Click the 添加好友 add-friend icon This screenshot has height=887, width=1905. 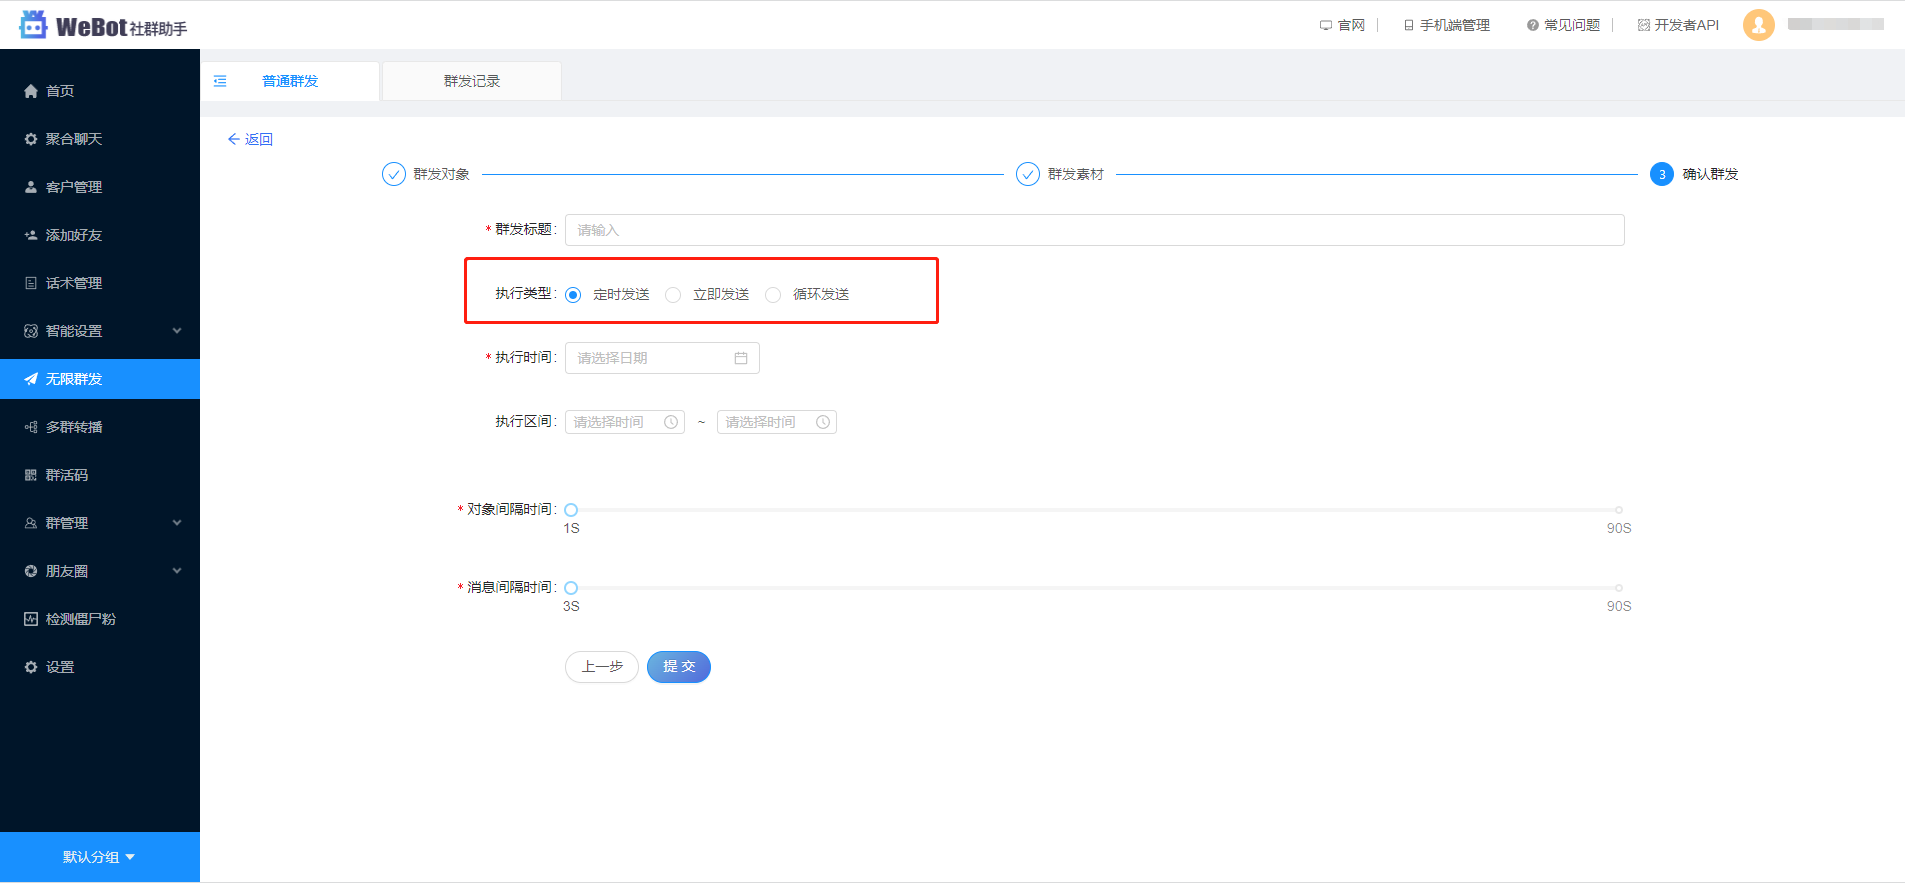(31, 235)
